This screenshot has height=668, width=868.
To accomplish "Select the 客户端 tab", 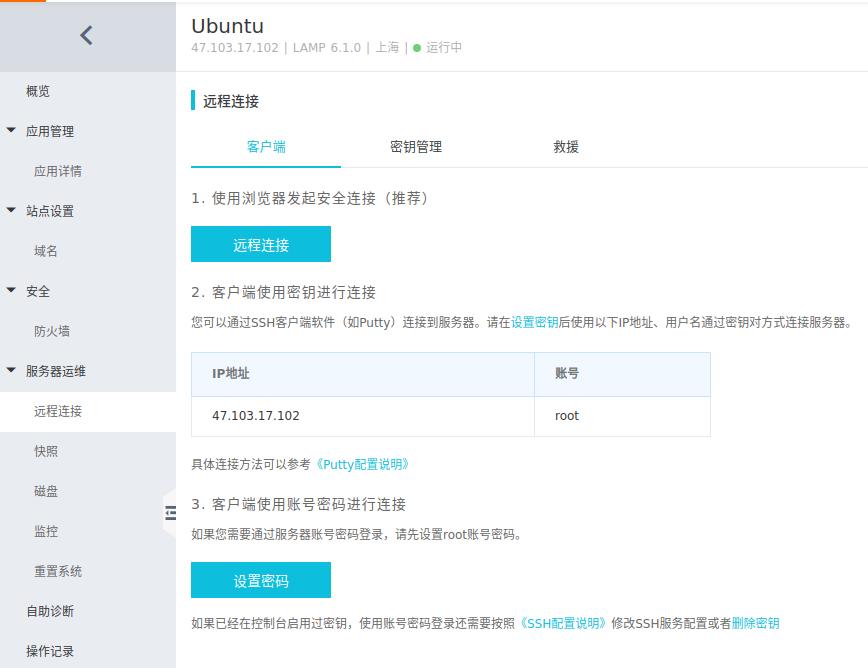I will coord(266,147).
